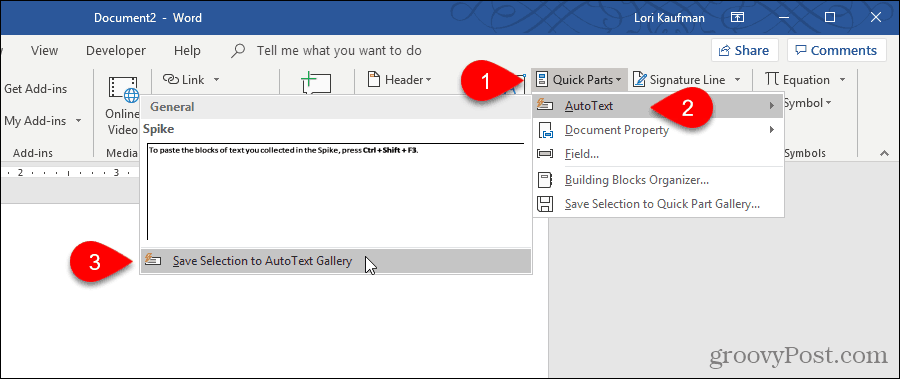Switch to the Help tab
The width and height of the screenshot is (900, 379).
187,51
